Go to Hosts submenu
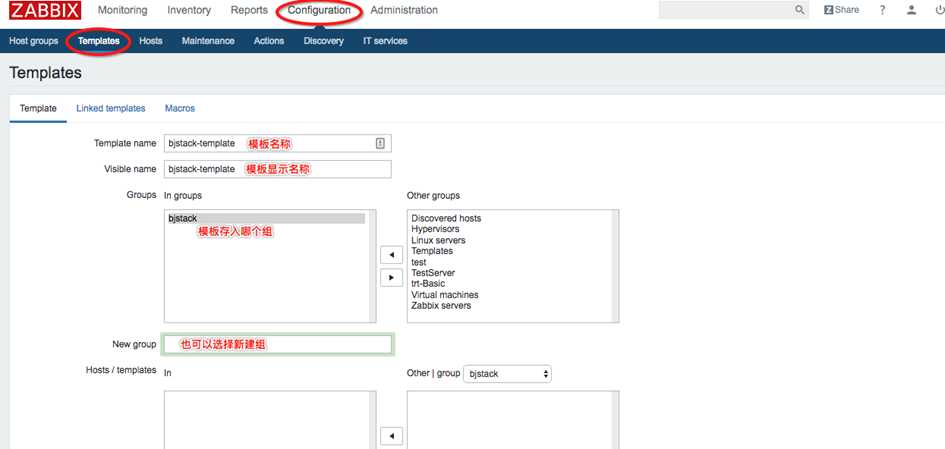 151,41
